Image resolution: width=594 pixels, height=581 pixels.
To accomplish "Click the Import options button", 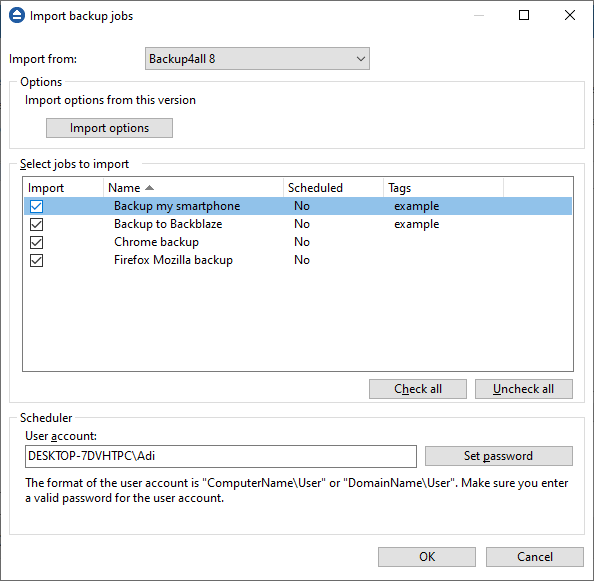I will point(109,128).
